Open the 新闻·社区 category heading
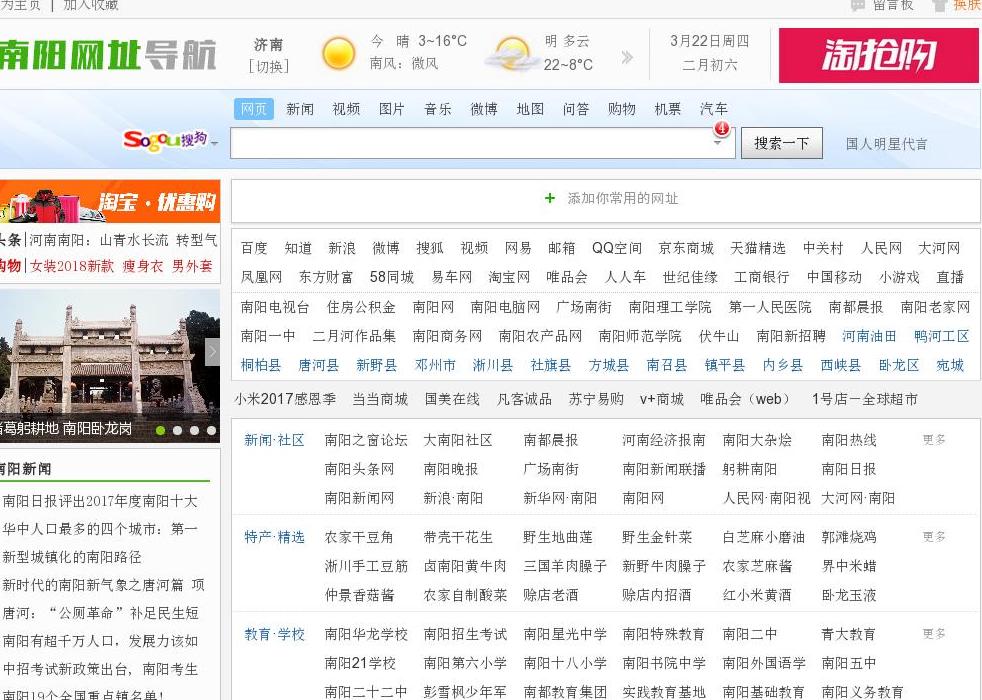The image size is (982, 700). click(x=274, y=440)
